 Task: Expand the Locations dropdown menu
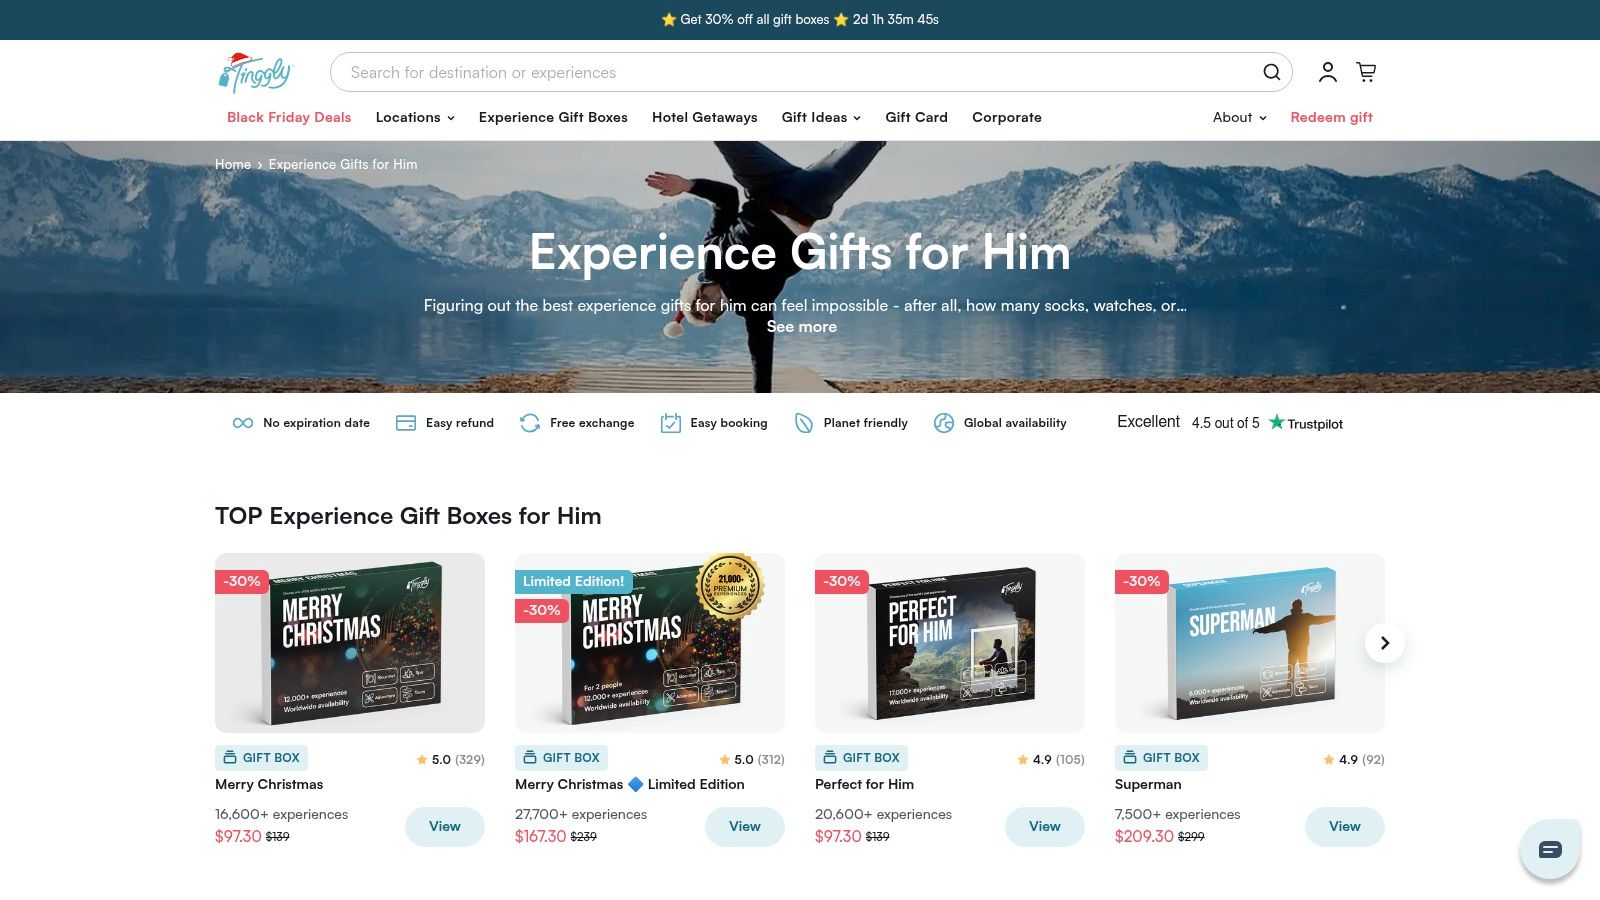[x=415, y=117]
